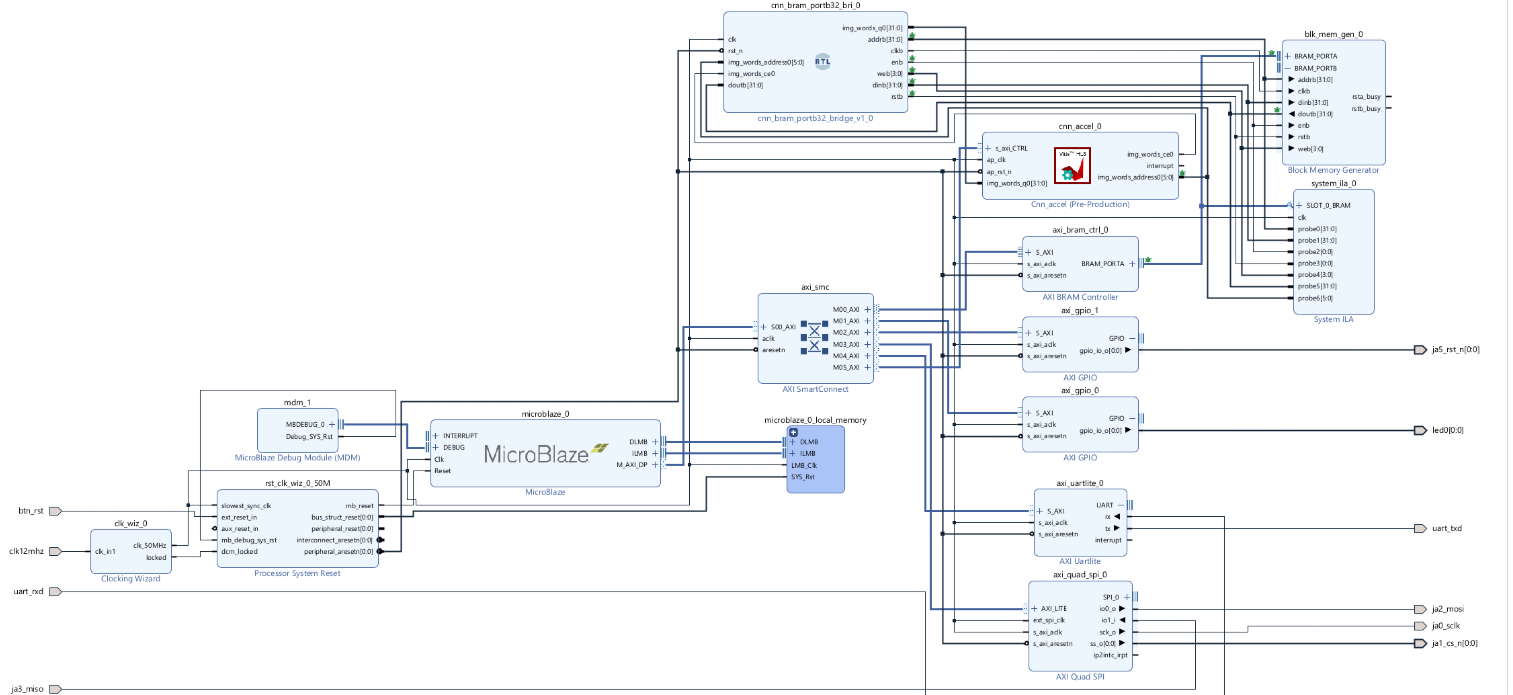Expand the M_AXI_DP interface on microblaze_0

[655, 464]
